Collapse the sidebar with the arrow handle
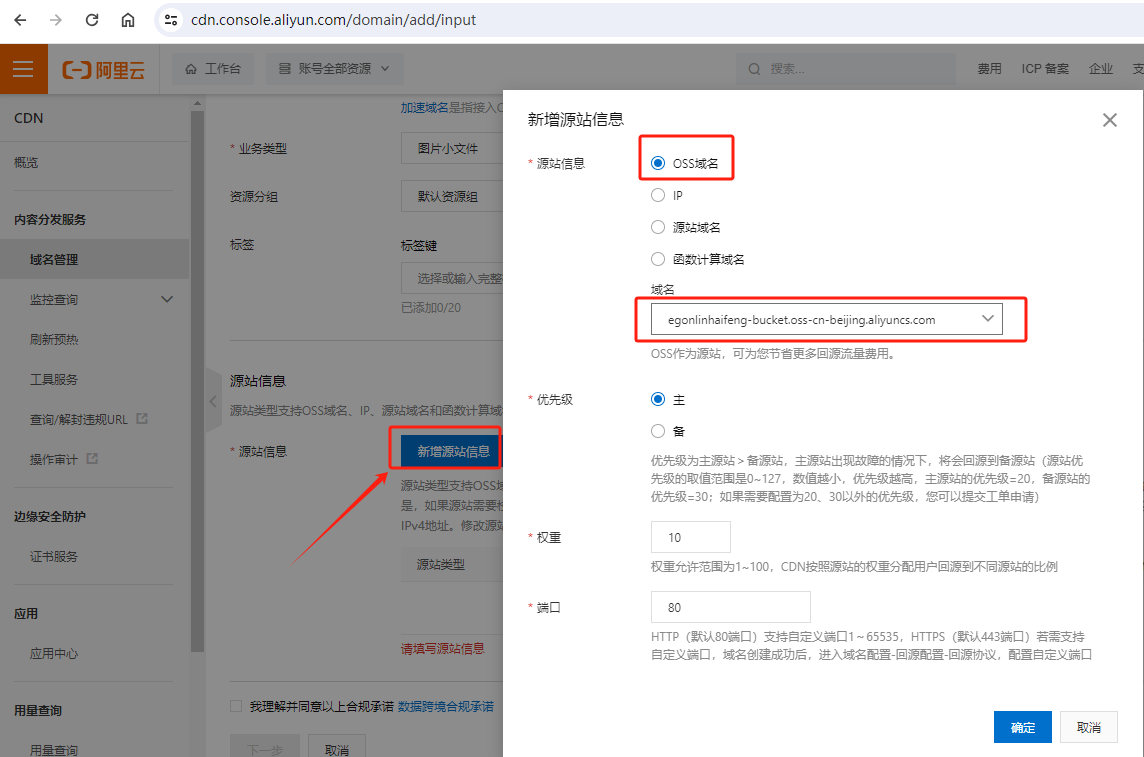 click(212, 401)
